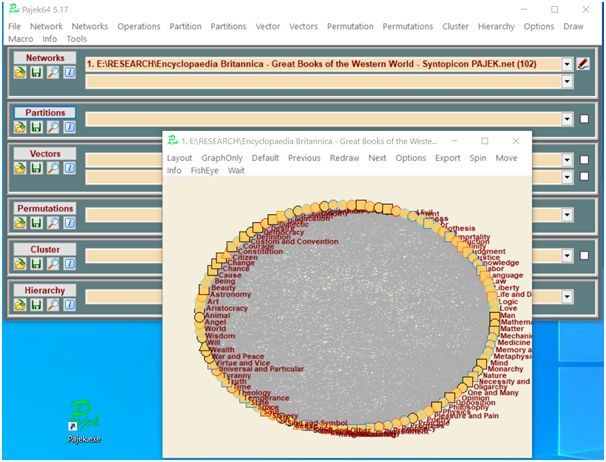
Task: Click the Partitions label button
Action: [x=45, y=113]
